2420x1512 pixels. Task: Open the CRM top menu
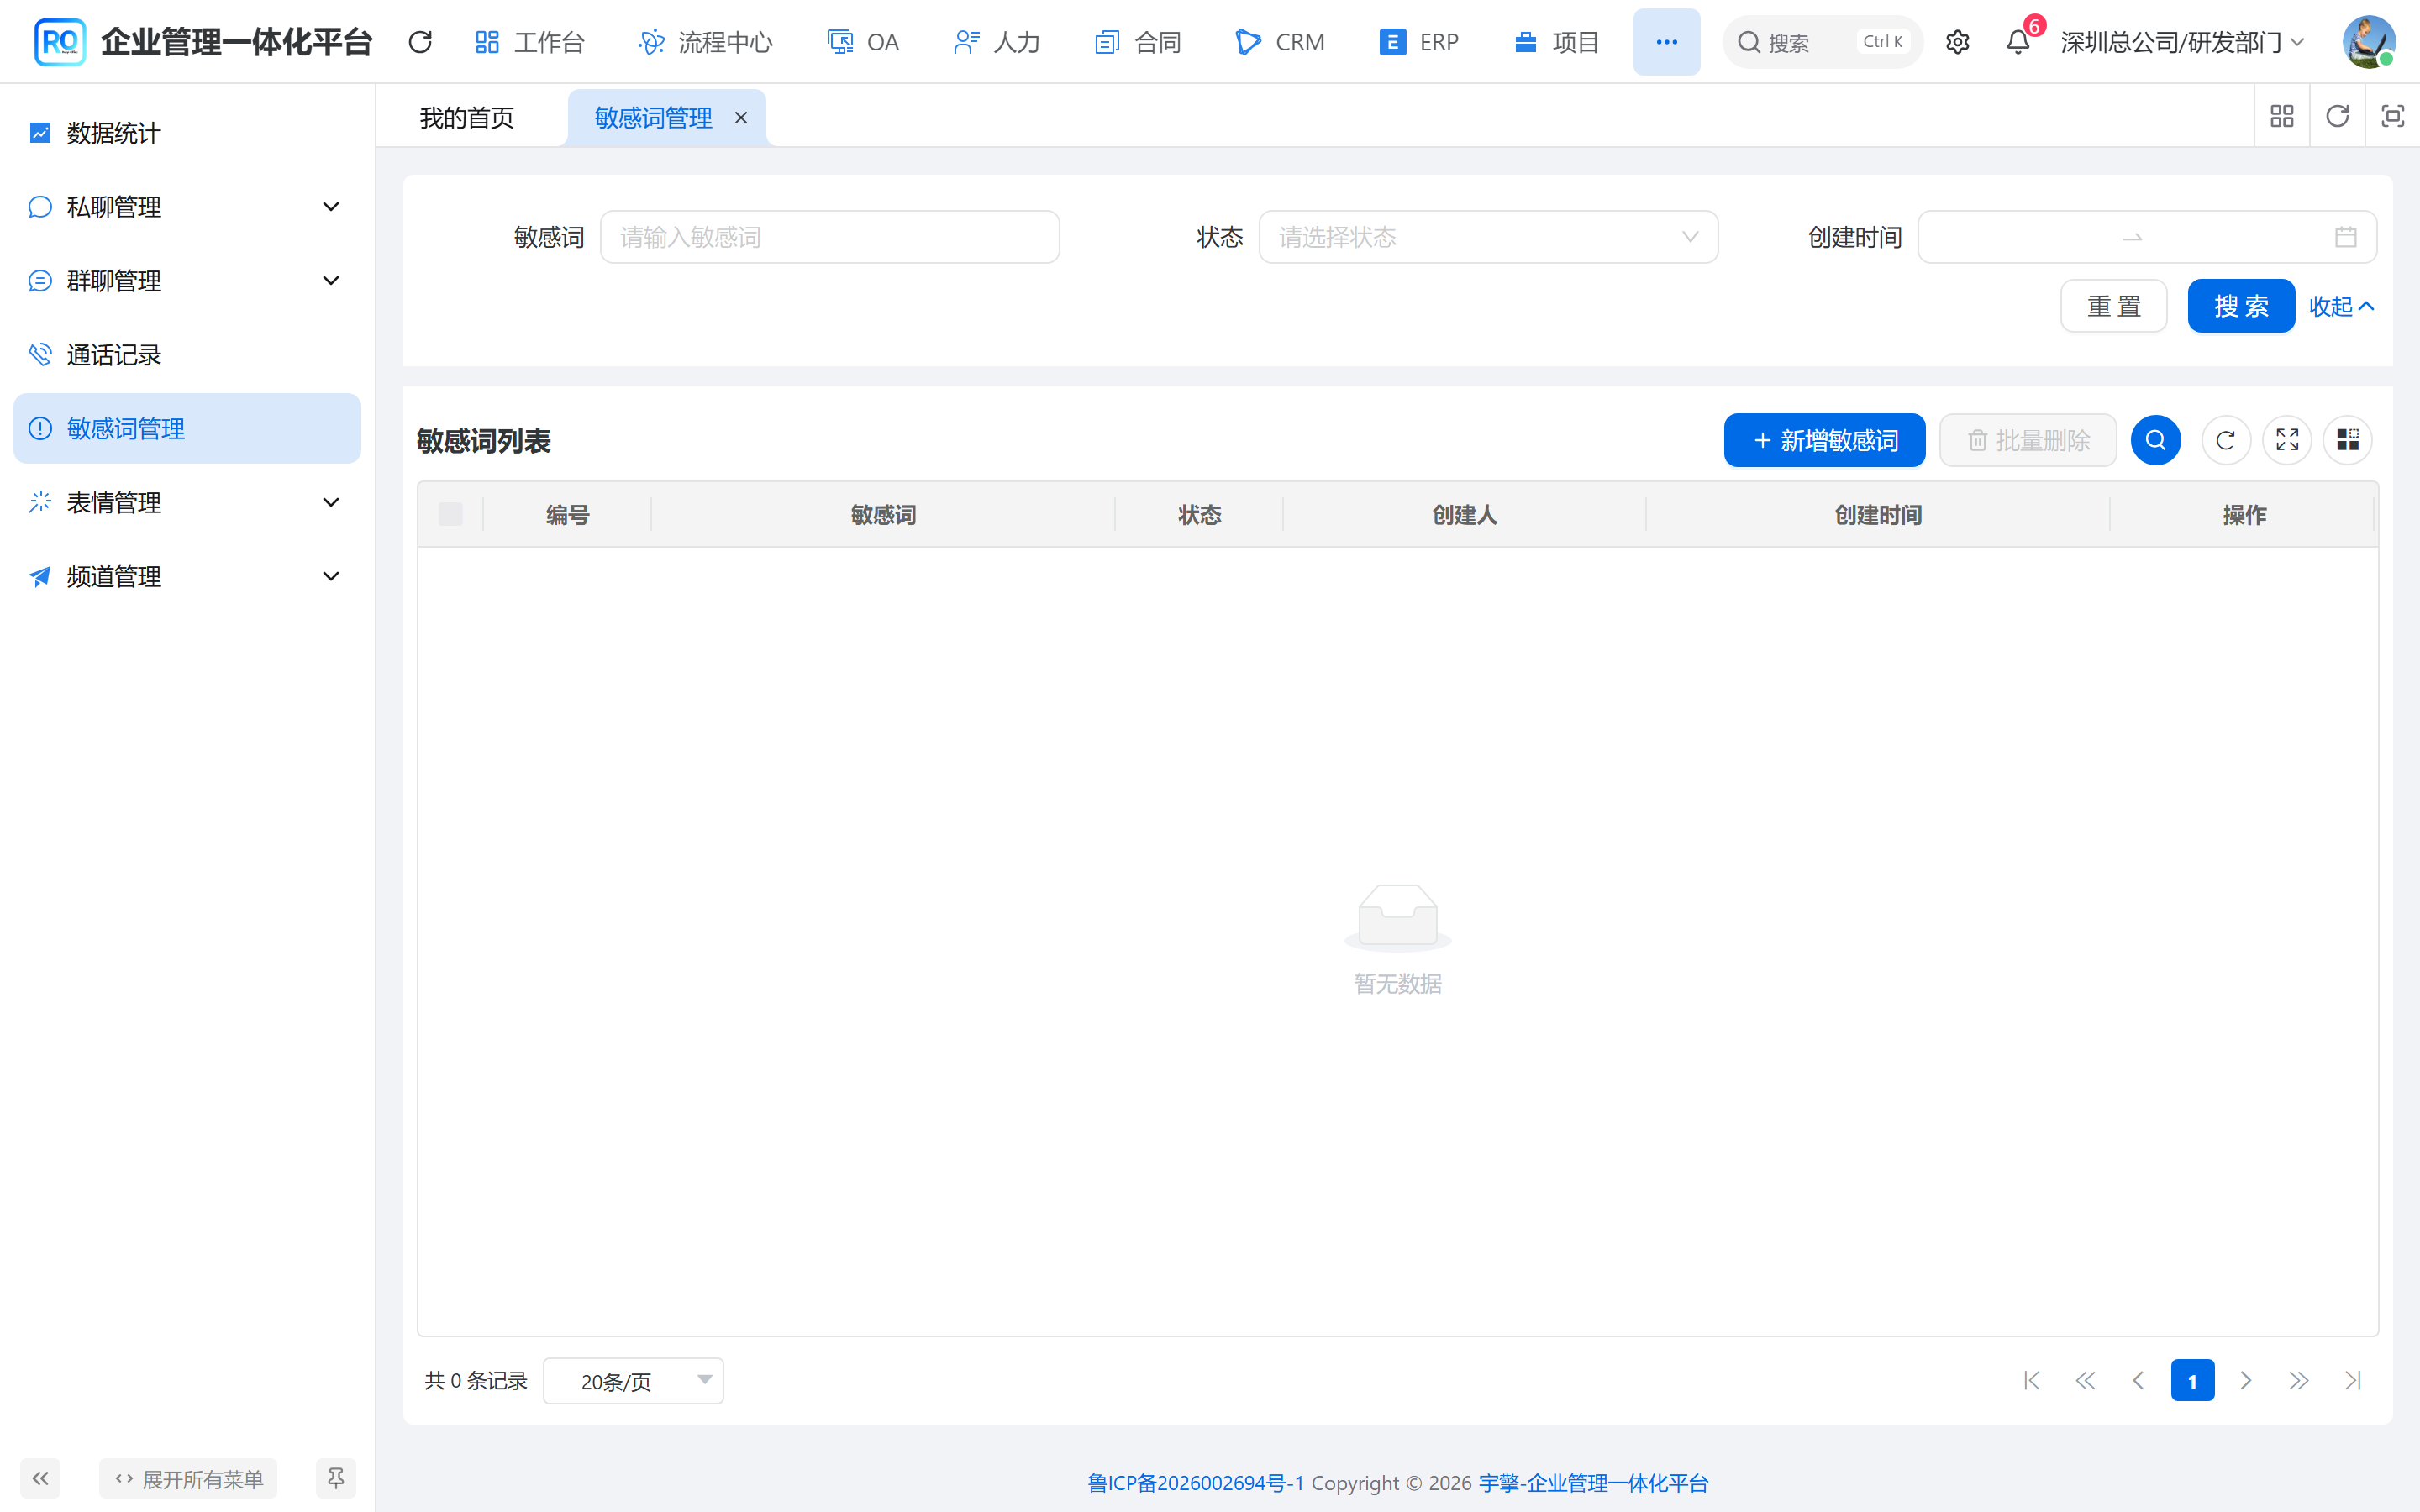(x=1280, y=42)
